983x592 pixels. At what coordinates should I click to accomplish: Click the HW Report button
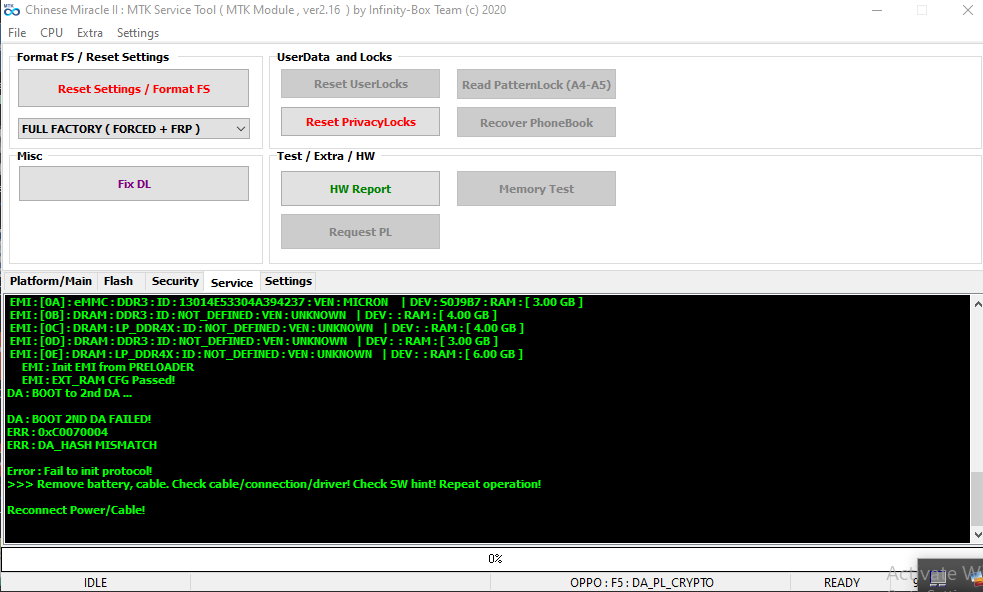(x=360, y=189)
